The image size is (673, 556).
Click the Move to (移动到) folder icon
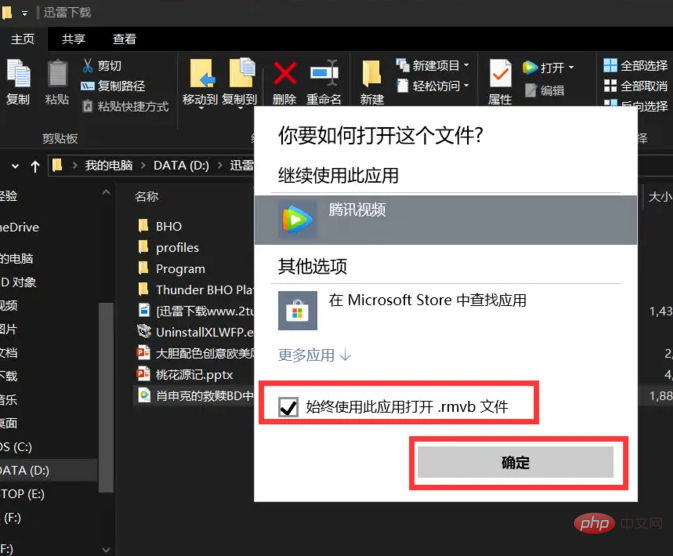point(202,73)
